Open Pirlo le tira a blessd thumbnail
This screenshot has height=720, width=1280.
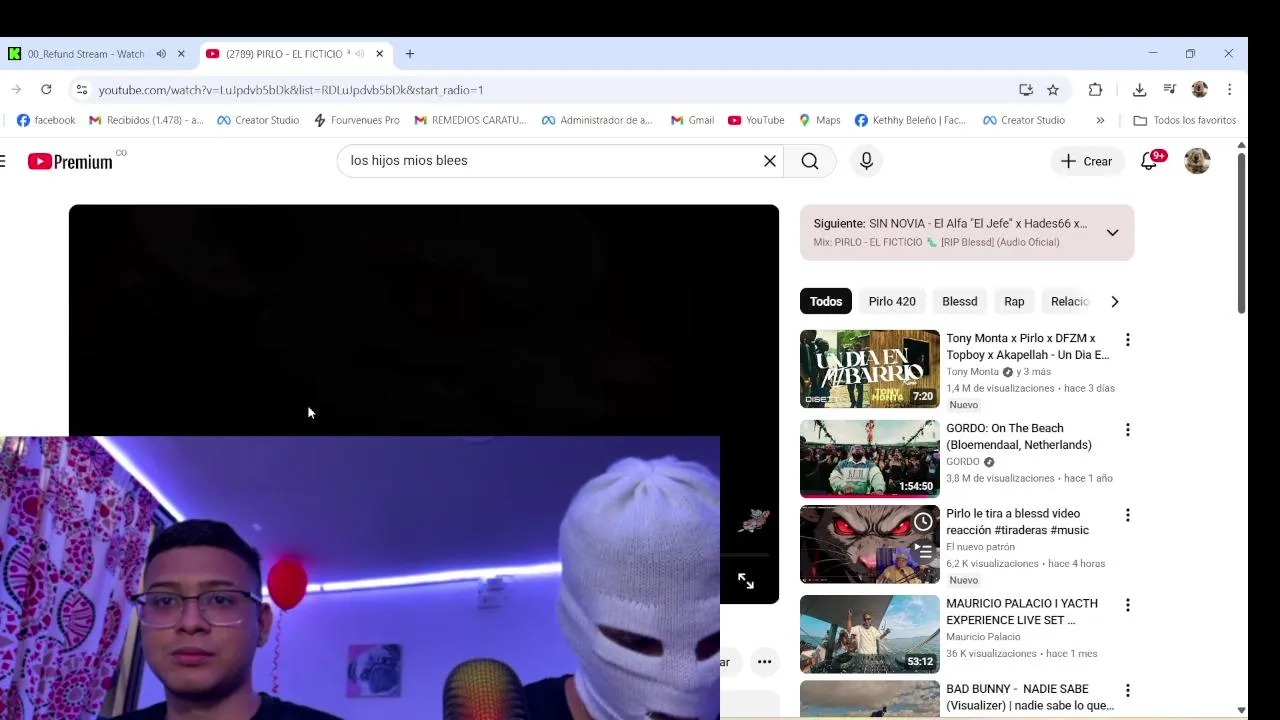[870, 544]
